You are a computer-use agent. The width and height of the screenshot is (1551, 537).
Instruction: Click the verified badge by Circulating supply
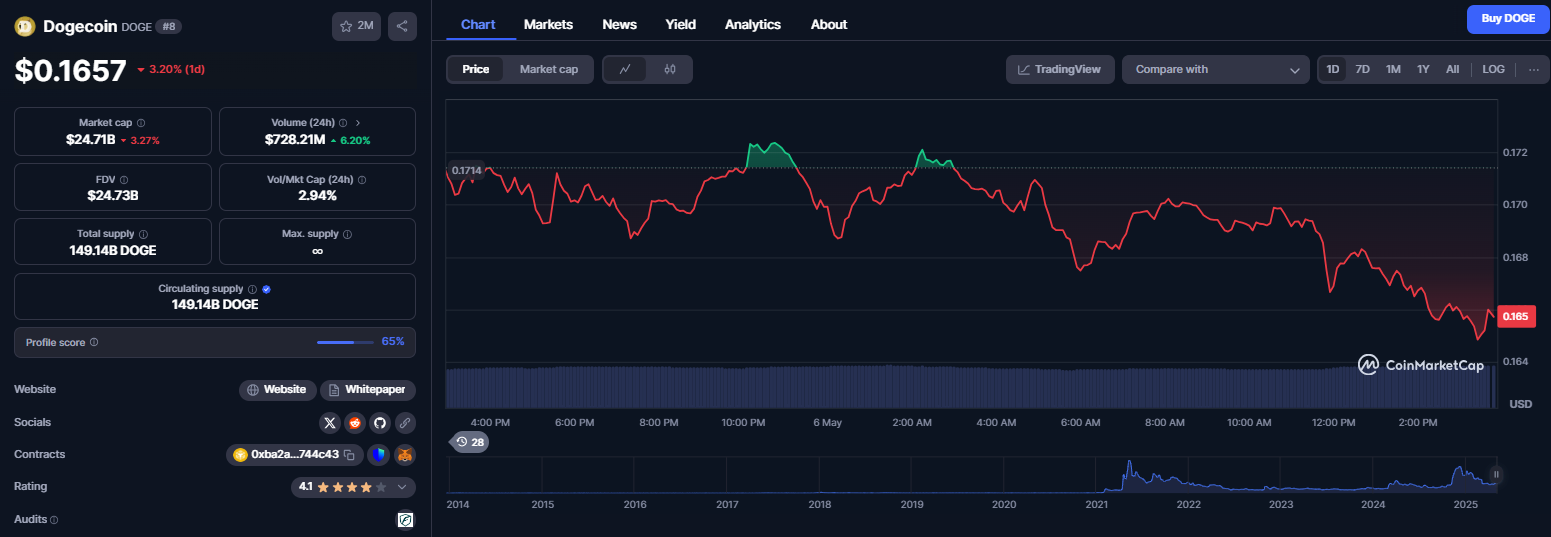click(x=266, y=289)
